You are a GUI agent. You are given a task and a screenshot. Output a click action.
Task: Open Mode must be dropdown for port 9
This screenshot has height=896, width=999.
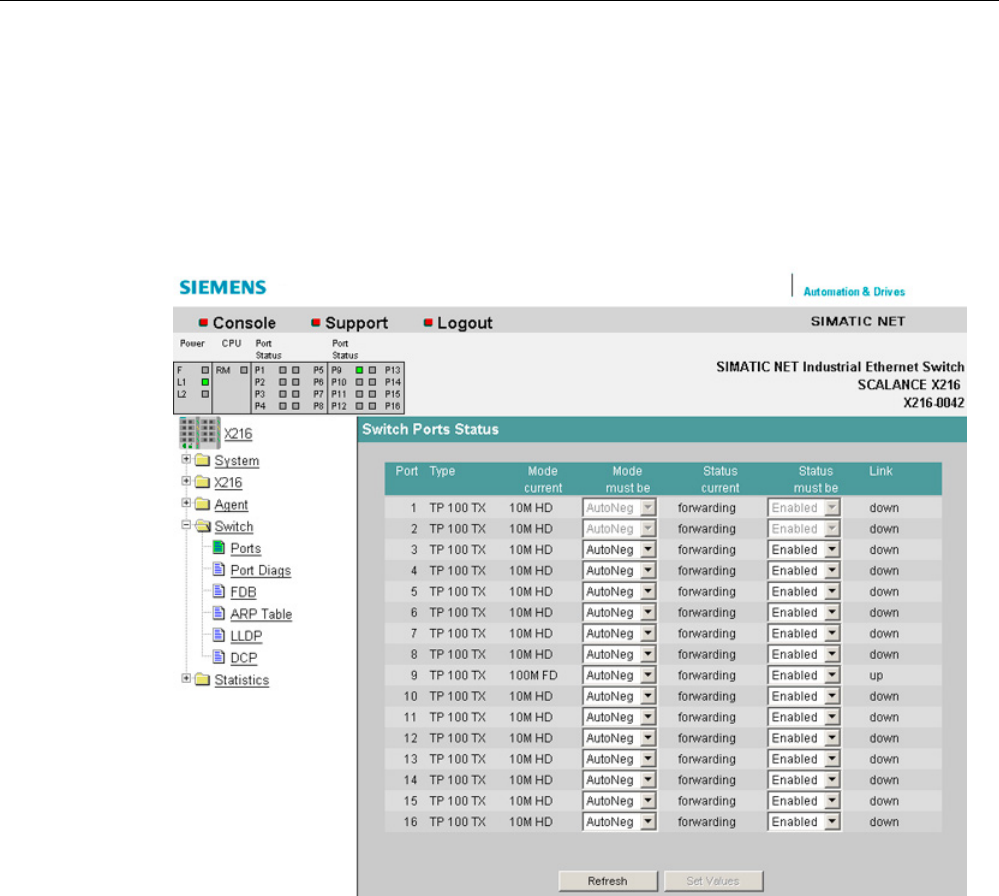619,675
